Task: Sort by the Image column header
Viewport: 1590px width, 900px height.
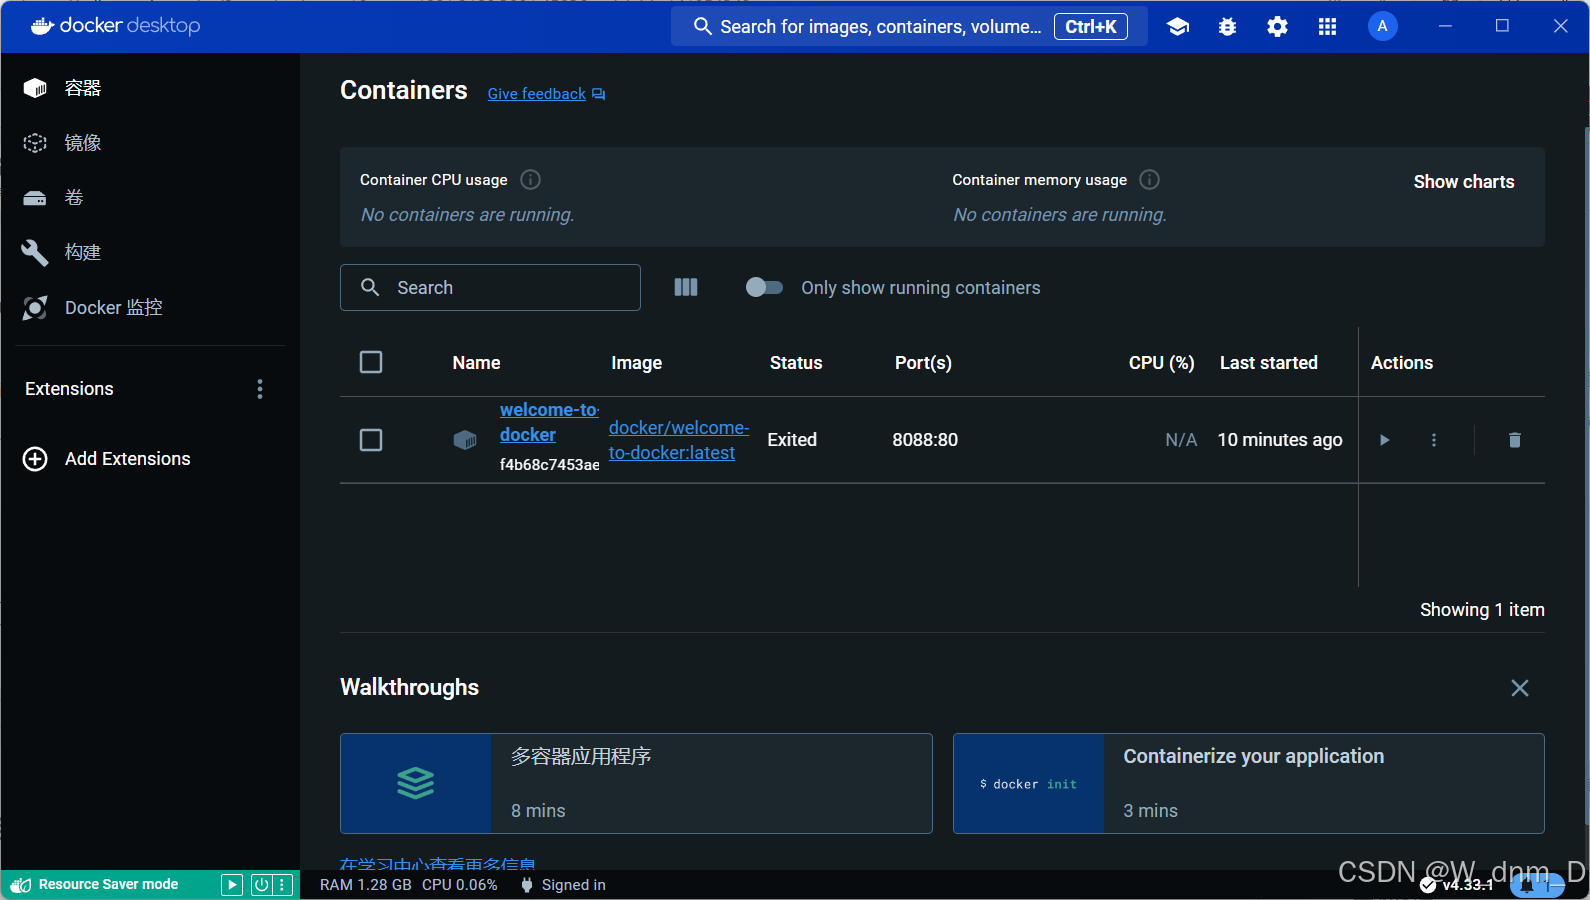Action: point(637,363)
